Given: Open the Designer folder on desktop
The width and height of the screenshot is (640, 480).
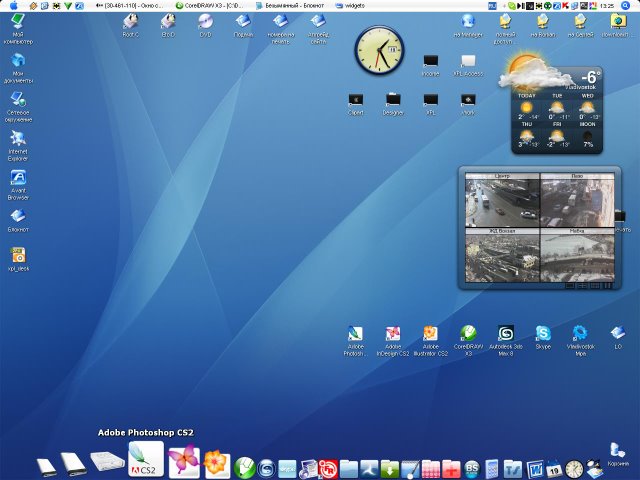Looking at the screenshot, I should coord(393,104).
